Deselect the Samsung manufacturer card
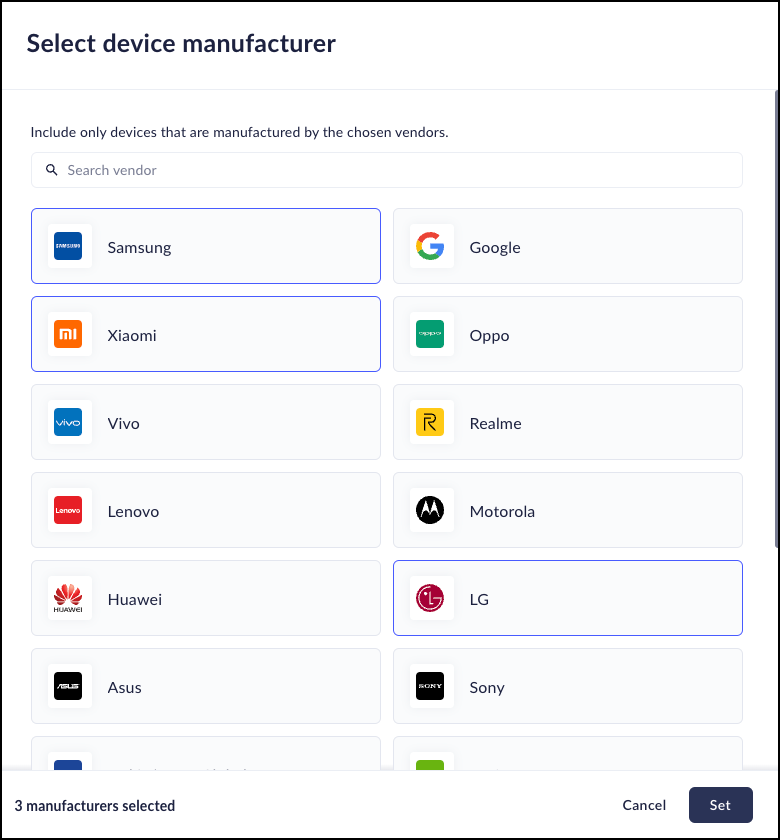 coord(230,246)
